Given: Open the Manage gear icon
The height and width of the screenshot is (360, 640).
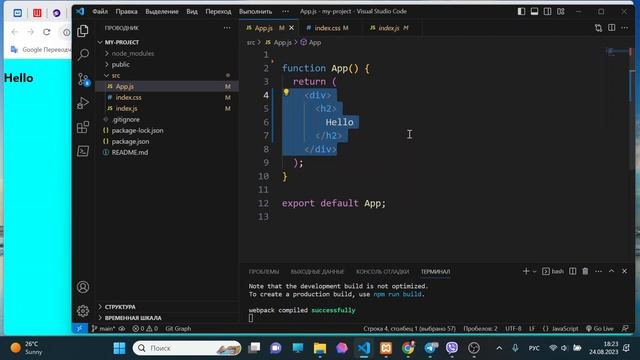Looking at the screenshot, I should (x=83, y=311).
